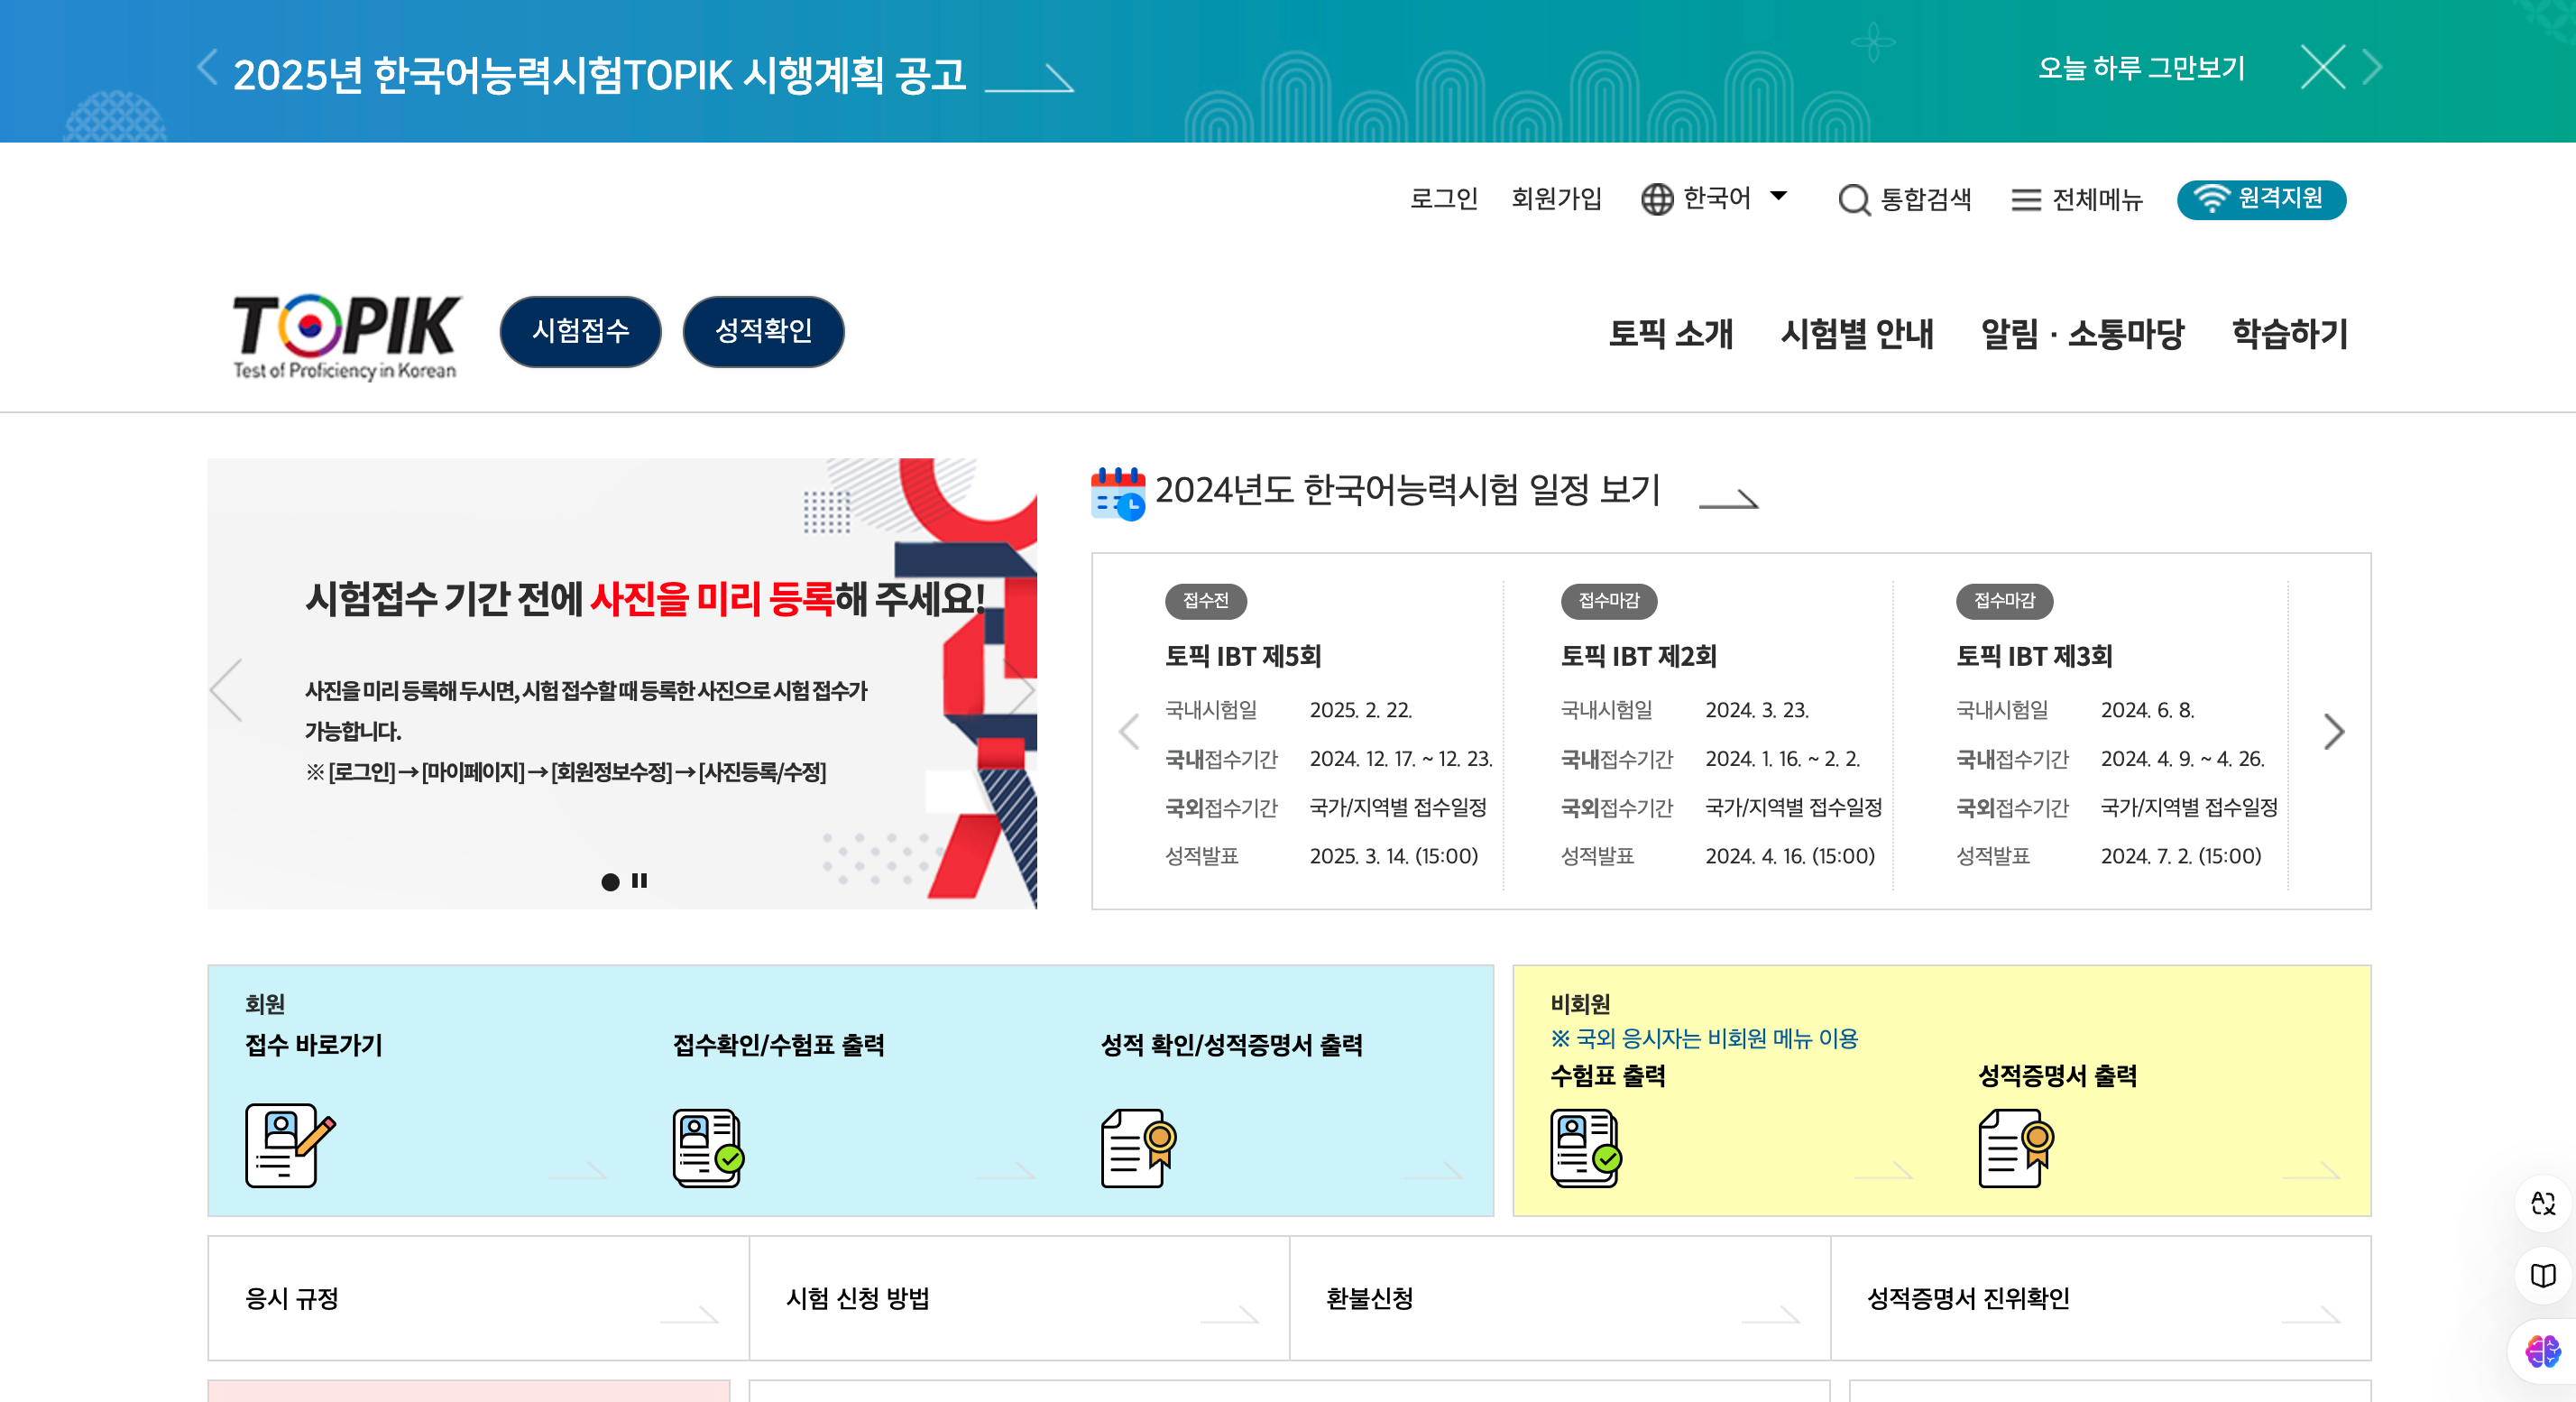
Task: Click the date 2025. 3. 14. (15:00)
Action: point(1394,856)
